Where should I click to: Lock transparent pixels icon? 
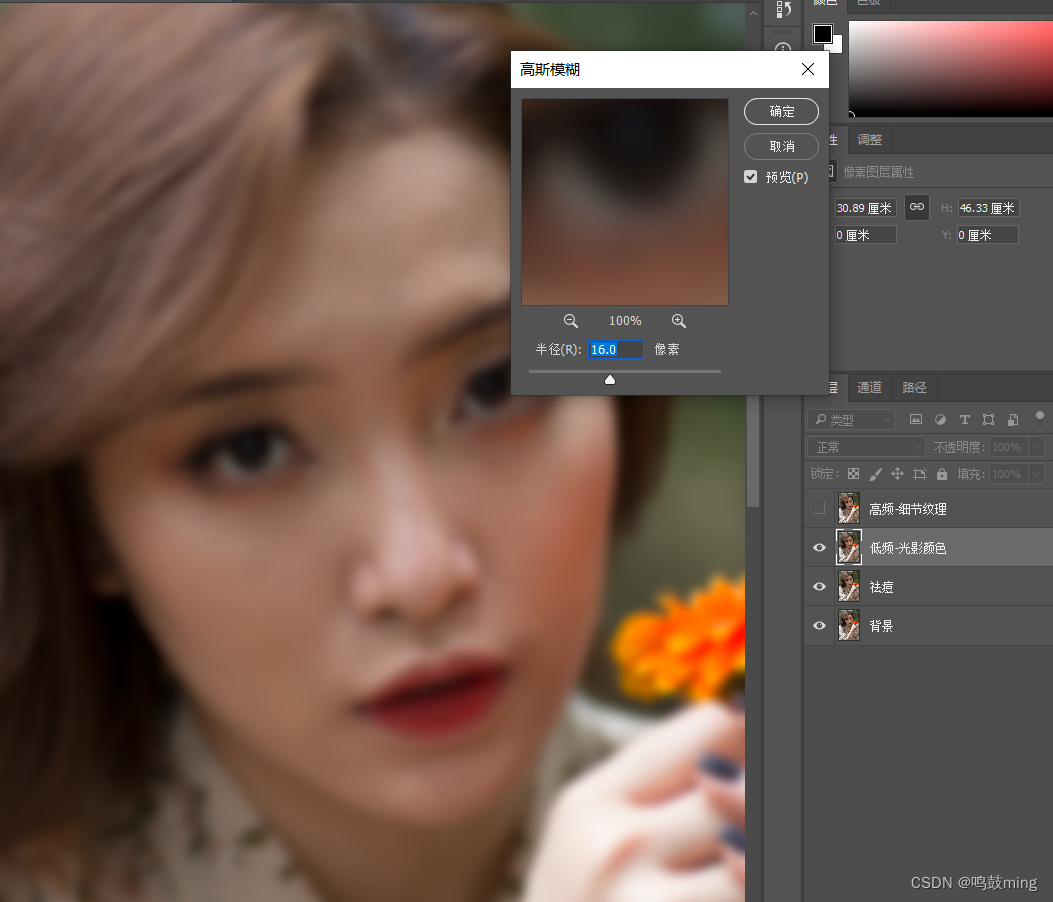[x=854, y=473]
